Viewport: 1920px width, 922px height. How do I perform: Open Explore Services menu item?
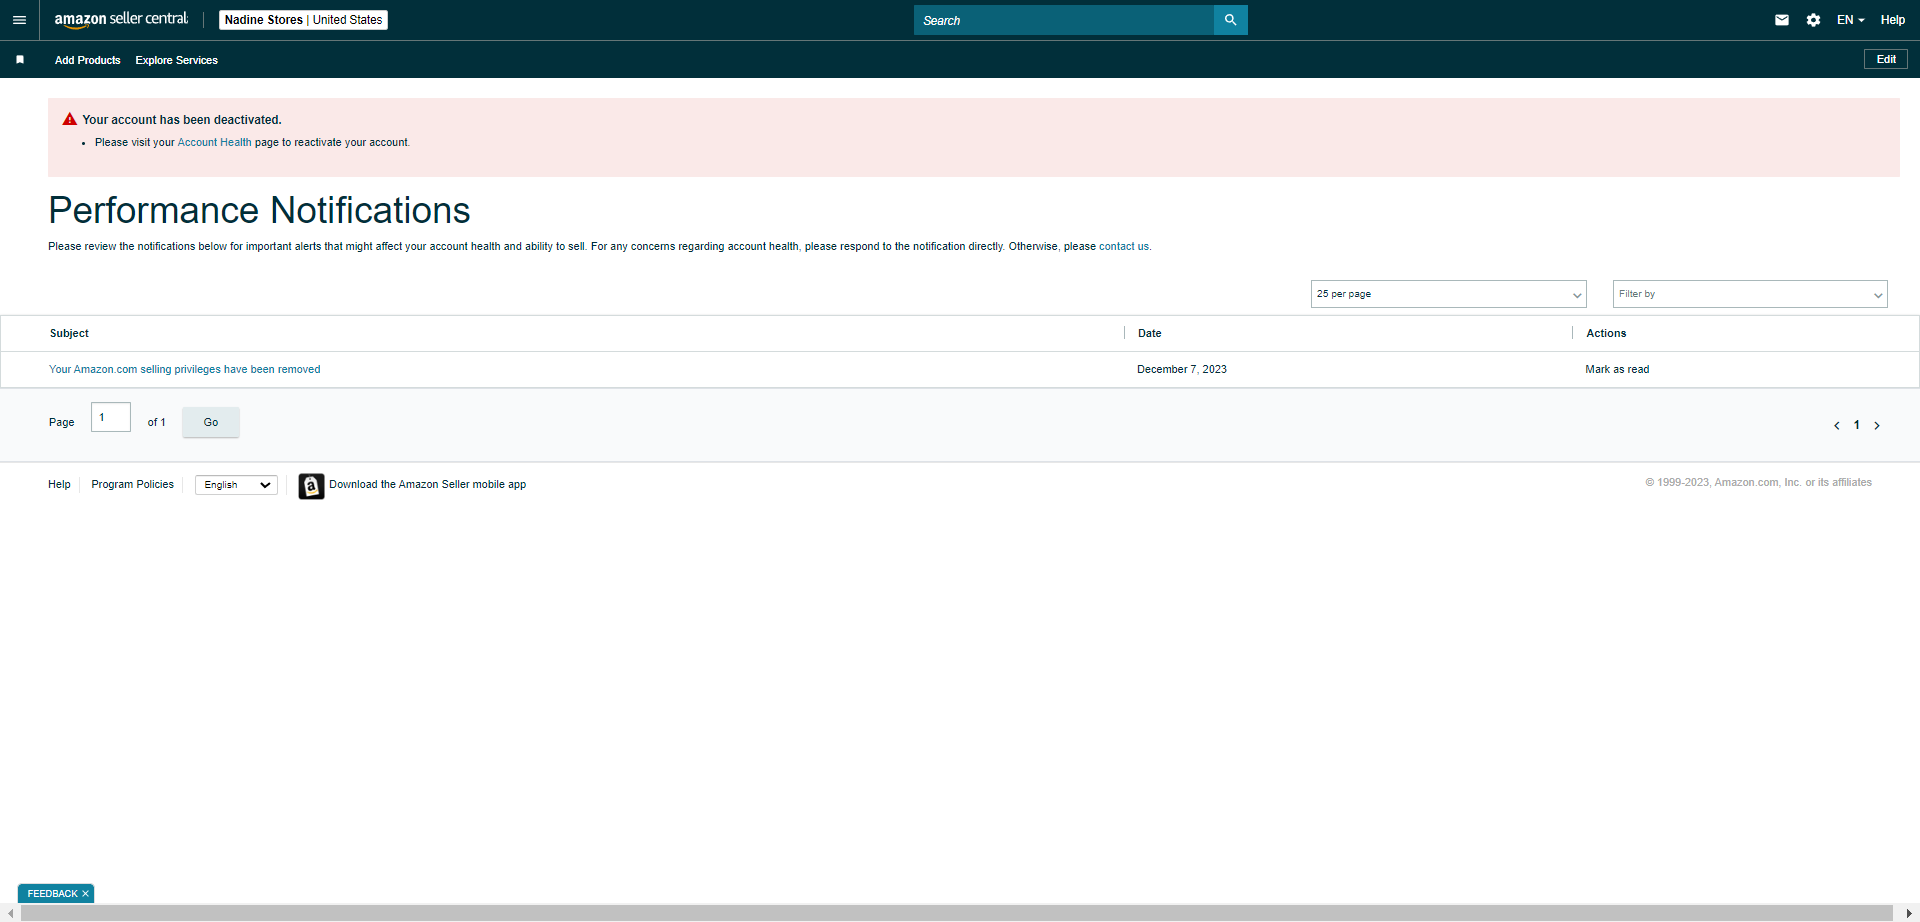point(176,60)
